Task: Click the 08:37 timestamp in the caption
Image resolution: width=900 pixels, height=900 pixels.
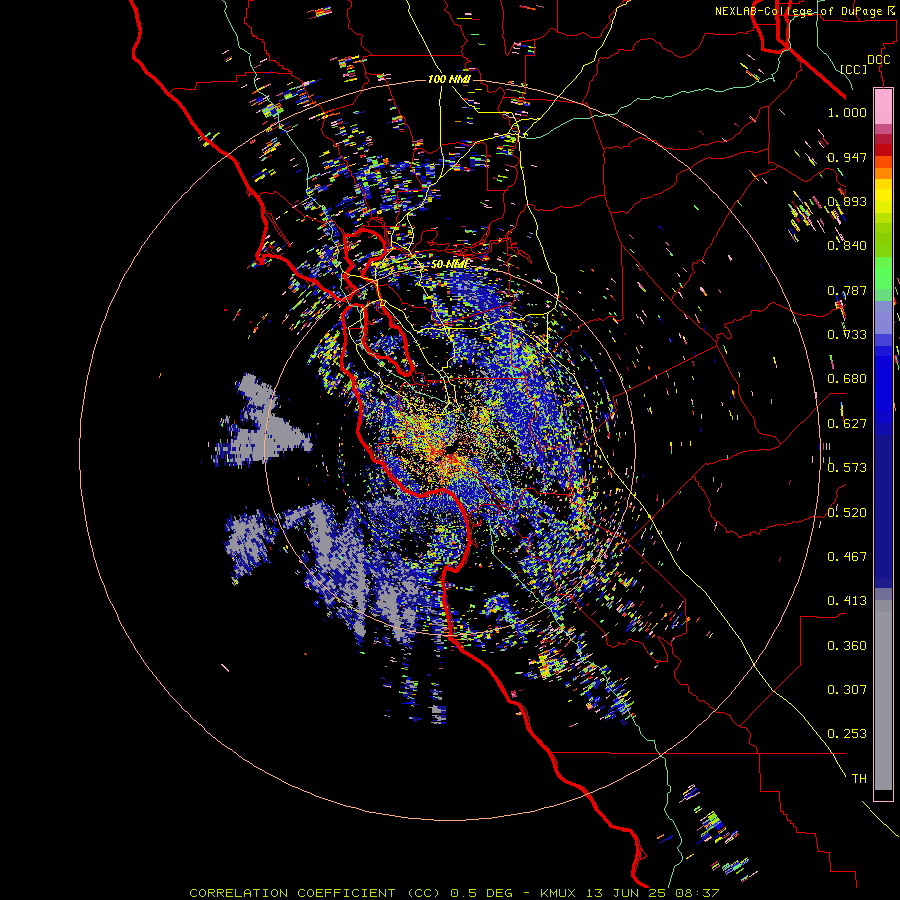Action: (699, 893)
